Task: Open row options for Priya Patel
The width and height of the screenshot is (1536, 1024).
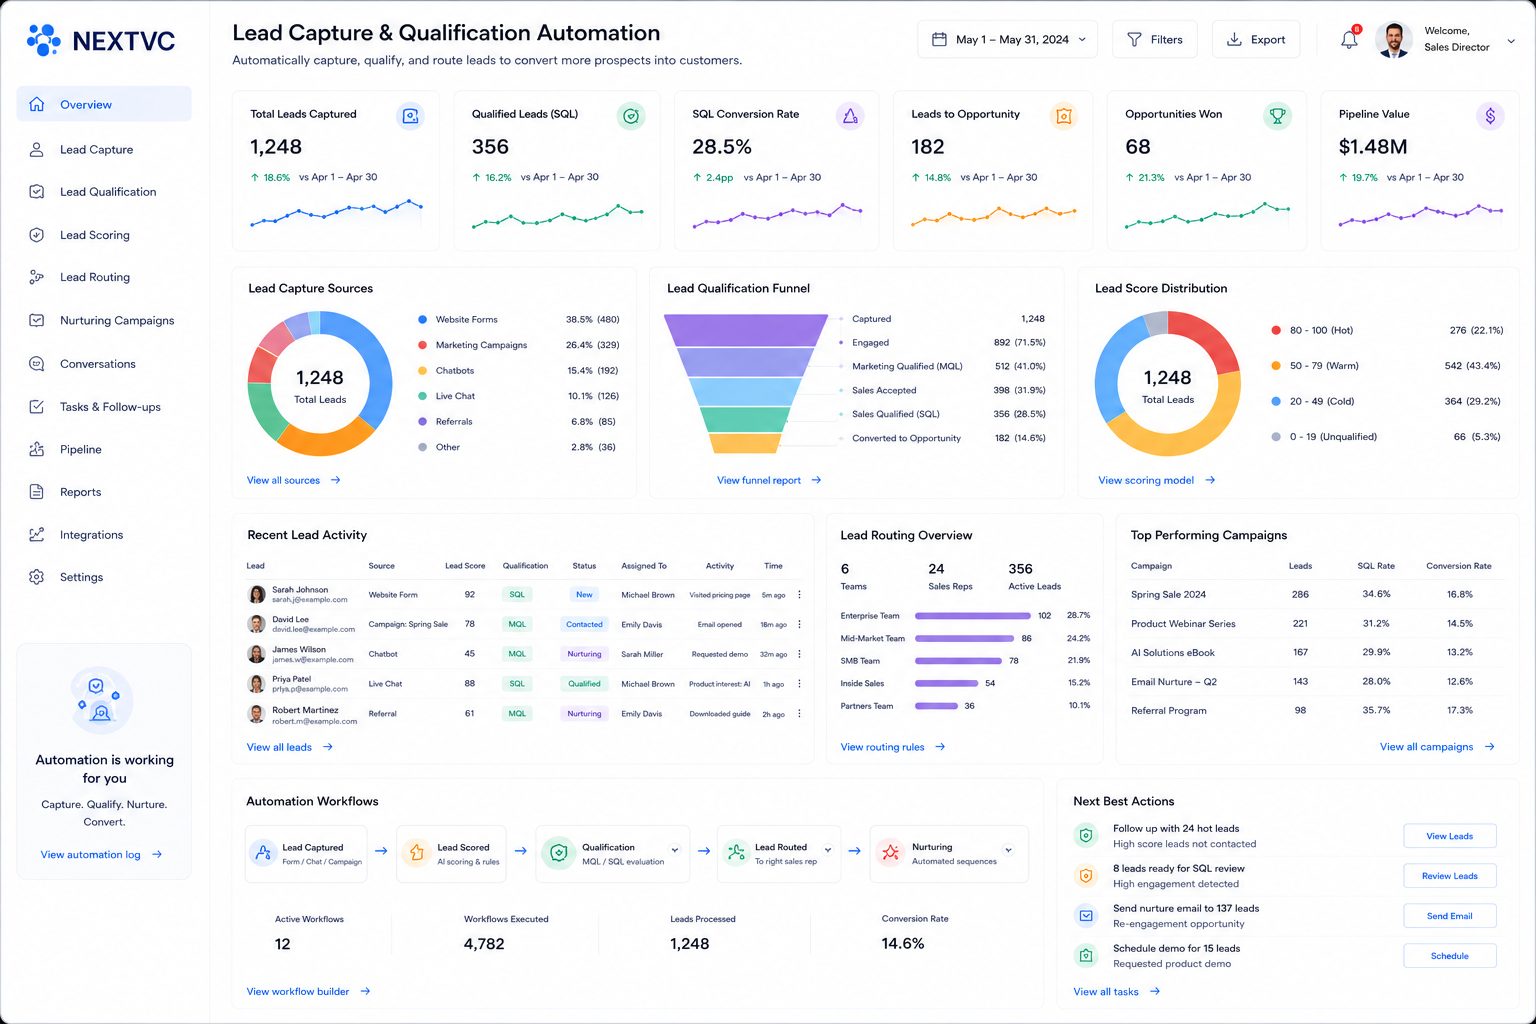Action: pos(799,684)
